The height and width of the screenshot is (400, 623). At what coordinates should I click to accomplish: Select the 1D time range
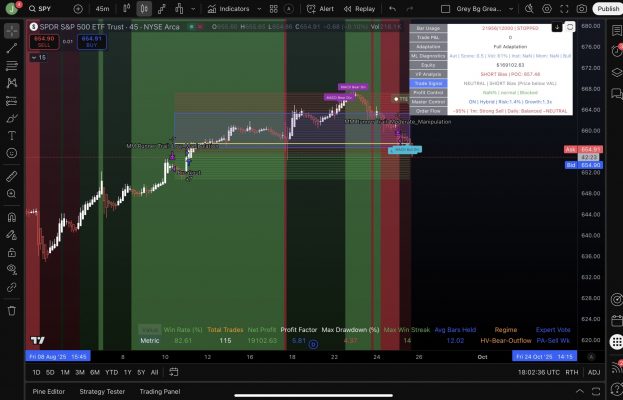(36, 372)
